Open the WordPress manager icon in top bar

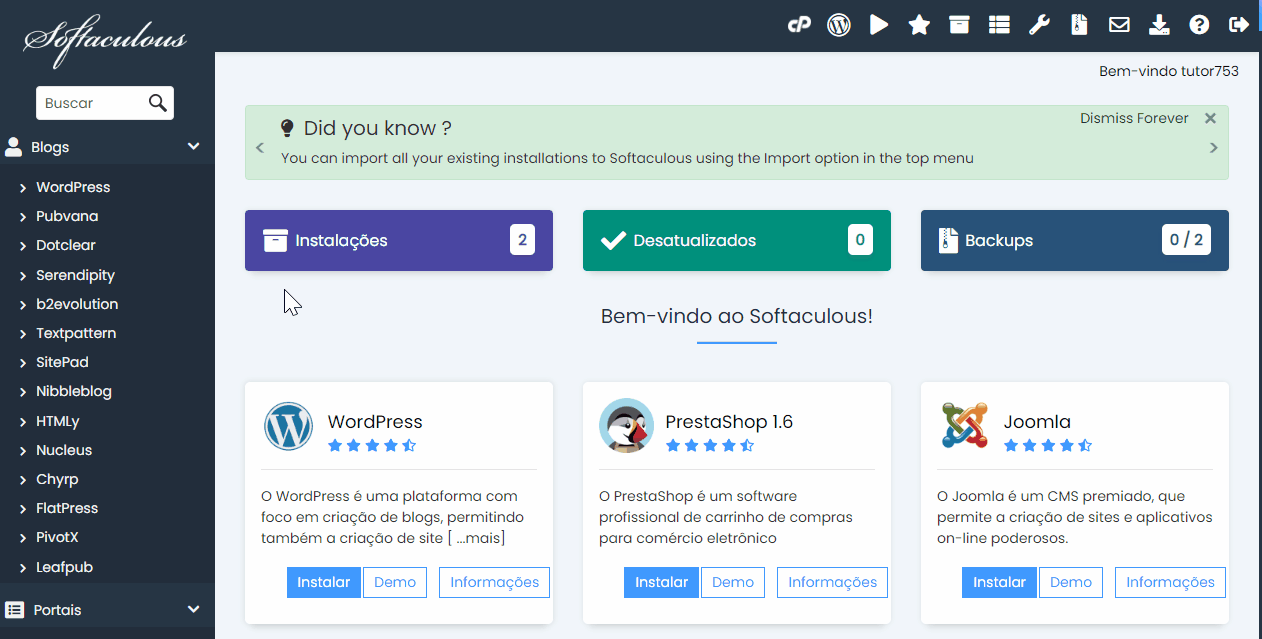tap(839, 25)
